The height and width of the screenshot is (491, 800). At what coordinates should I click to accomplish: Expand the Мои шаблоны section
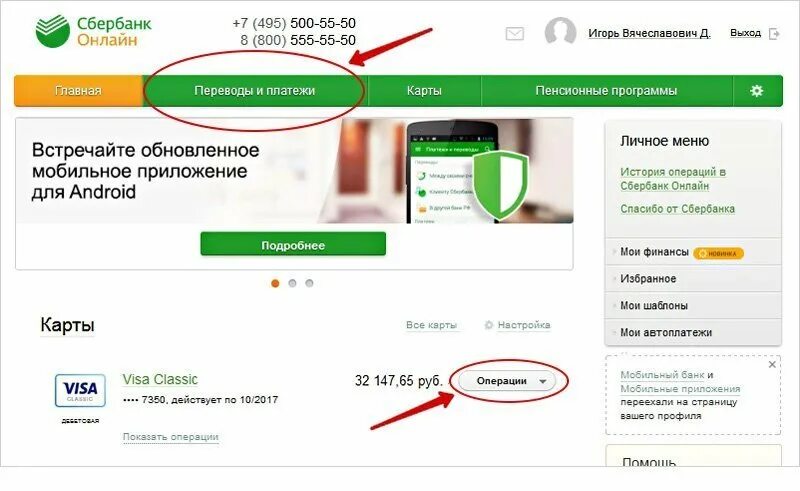pyautogui.click(x=693, y=305)
